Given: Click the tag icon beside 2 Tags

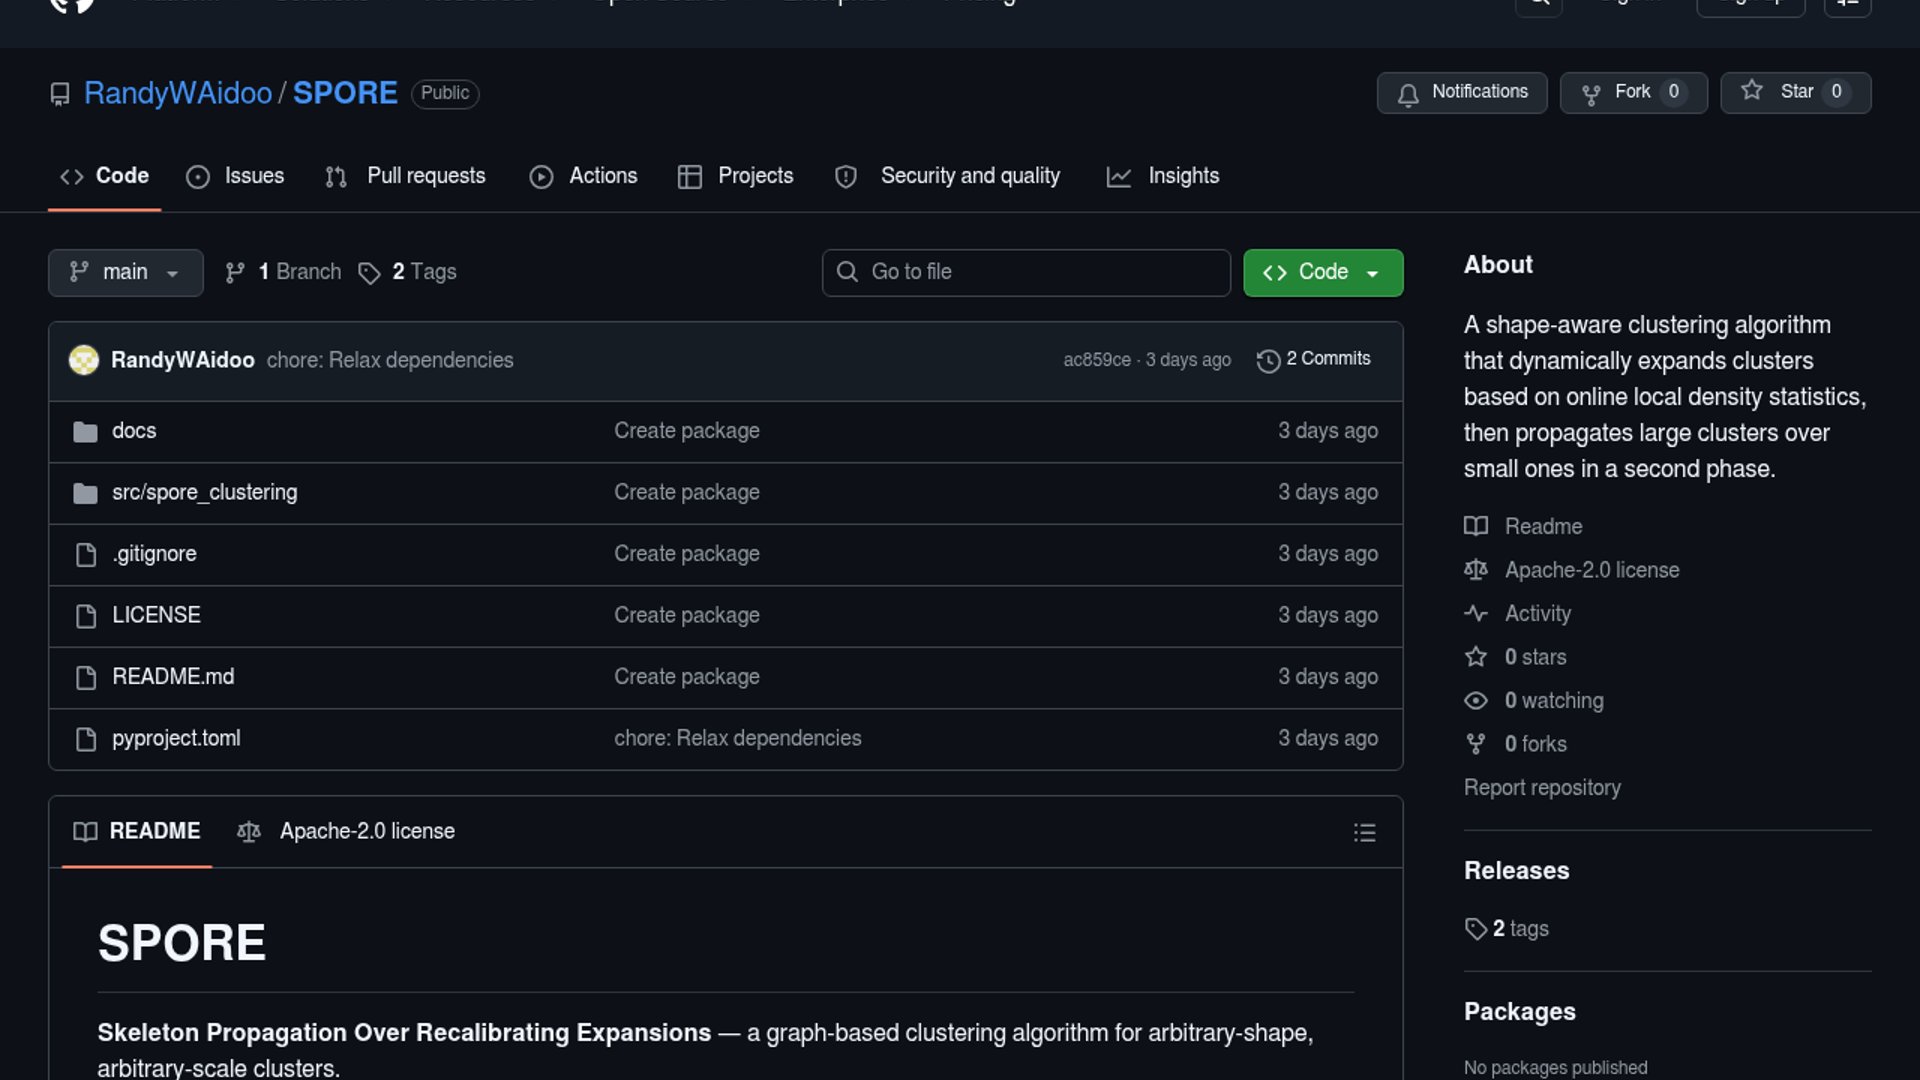Looking at the screenshot, I should [x=369, y=273].
